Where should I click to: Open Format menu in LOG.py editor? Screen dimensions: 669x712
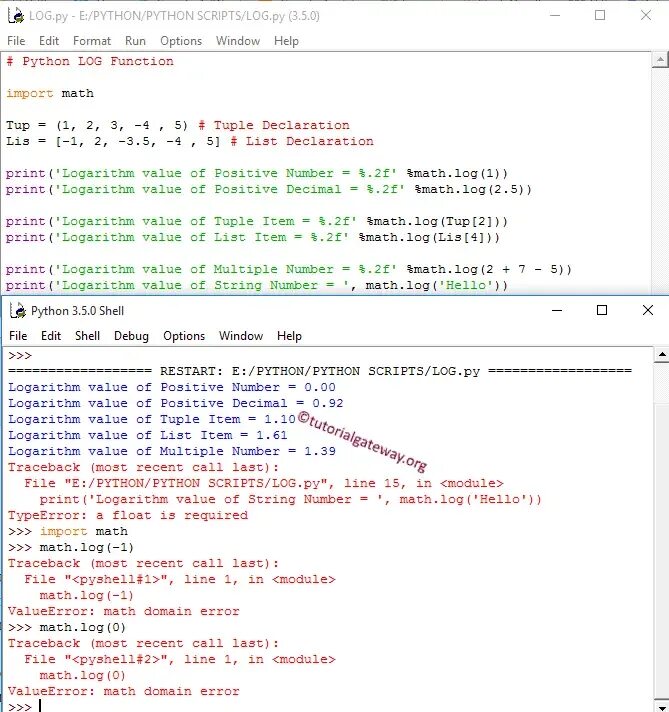click(x=92, y=41)
